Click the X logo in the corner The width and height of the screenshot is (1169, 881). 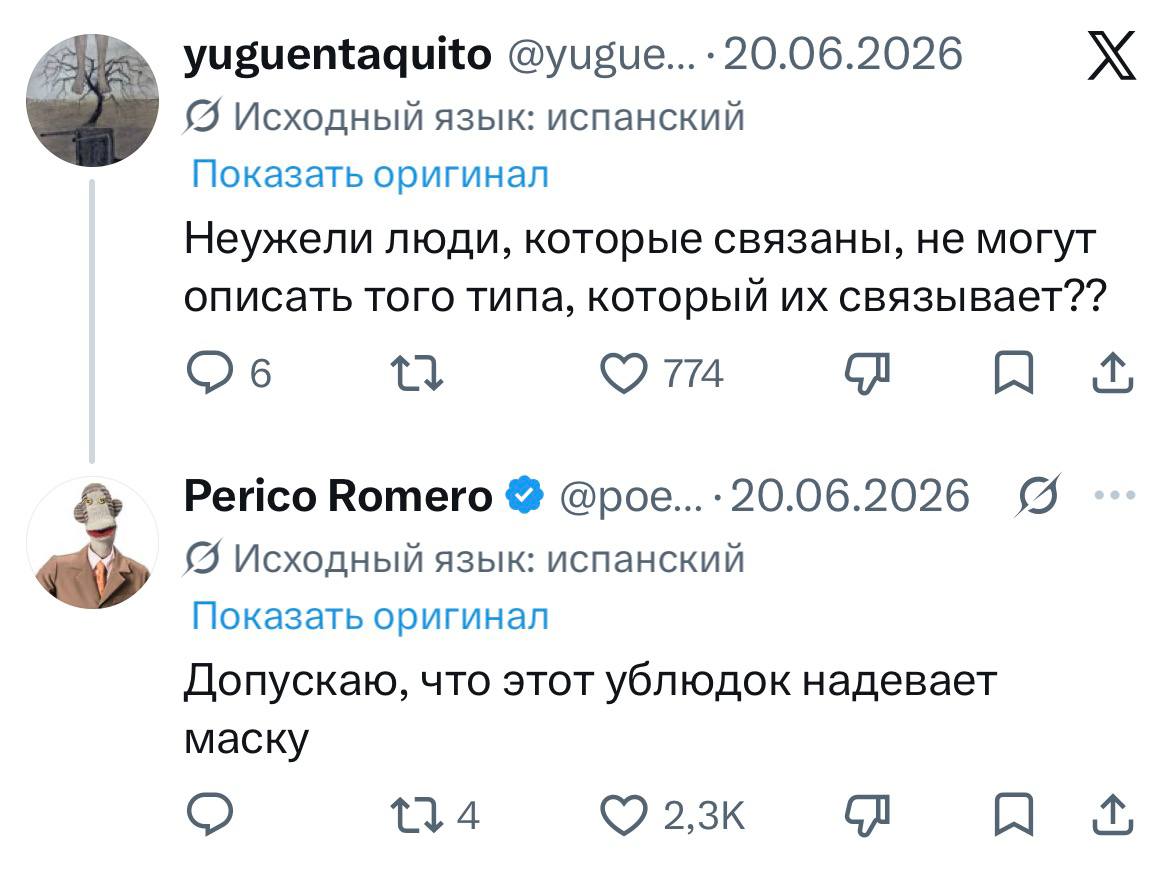point(1112,54)
